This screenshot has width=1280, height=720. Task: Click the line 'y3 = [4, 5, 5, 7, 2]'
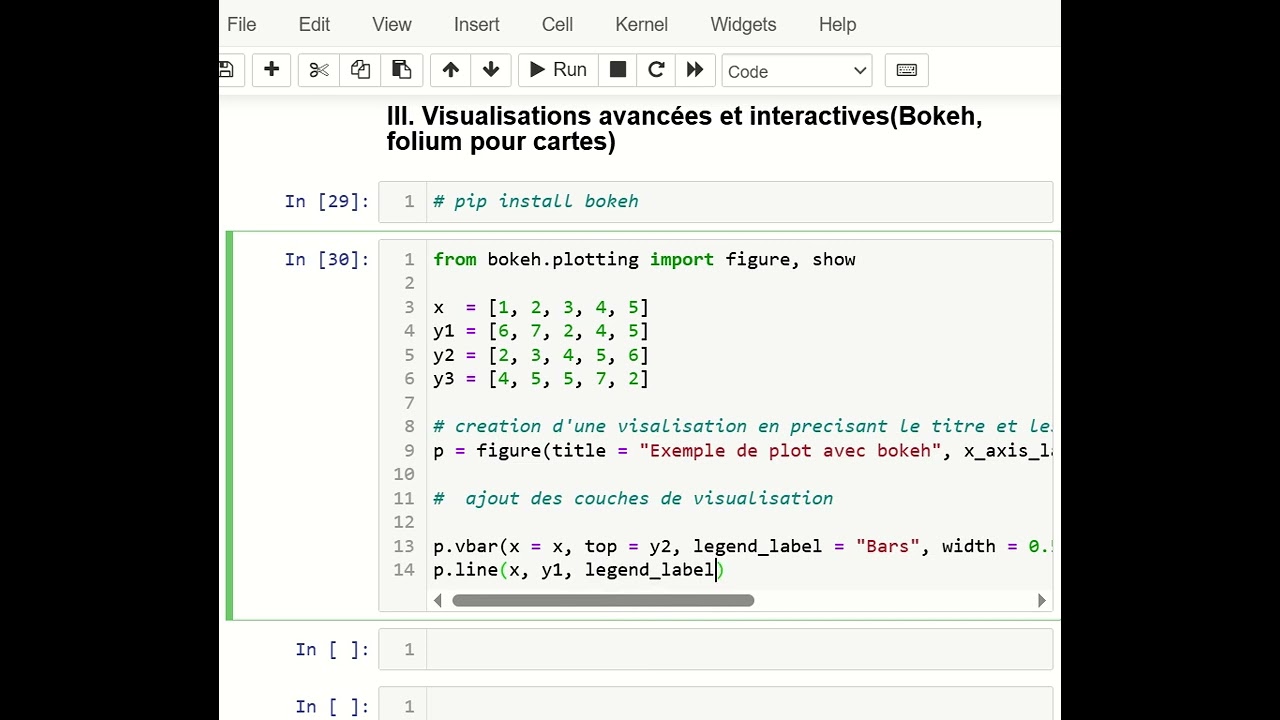(x=541, y=379)
